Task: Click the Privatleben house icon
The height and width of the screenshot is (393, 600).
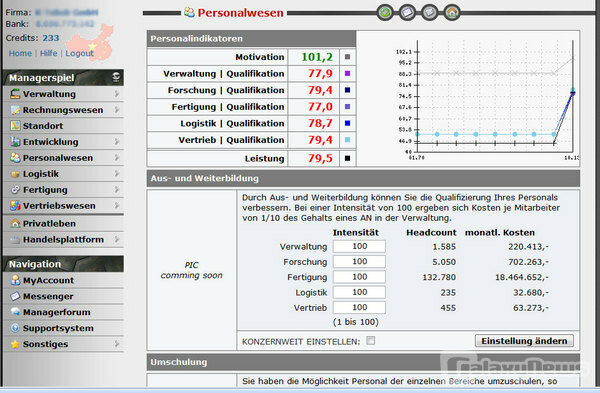Action: pos(15,223)
